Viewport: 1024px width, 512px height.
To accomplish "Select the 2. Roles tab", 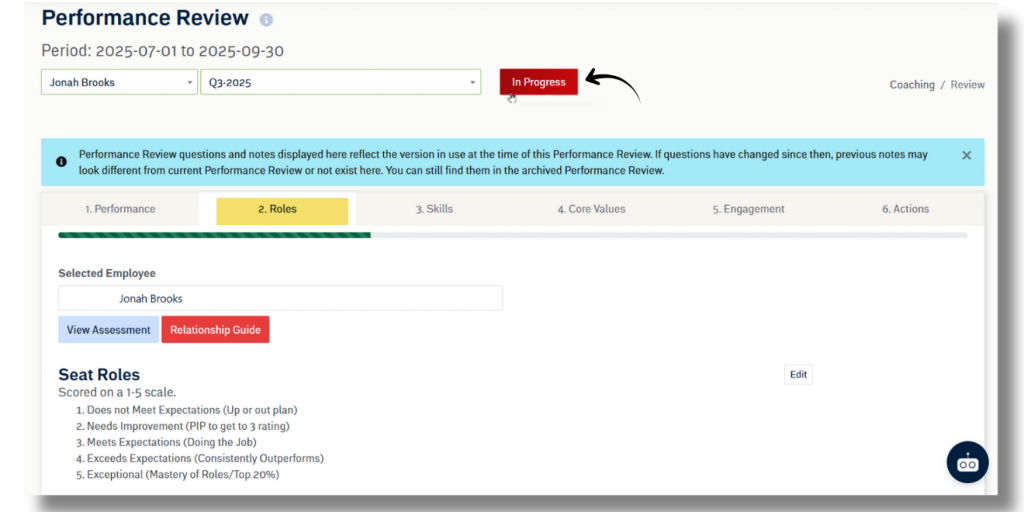I will (x=277, y=210).
